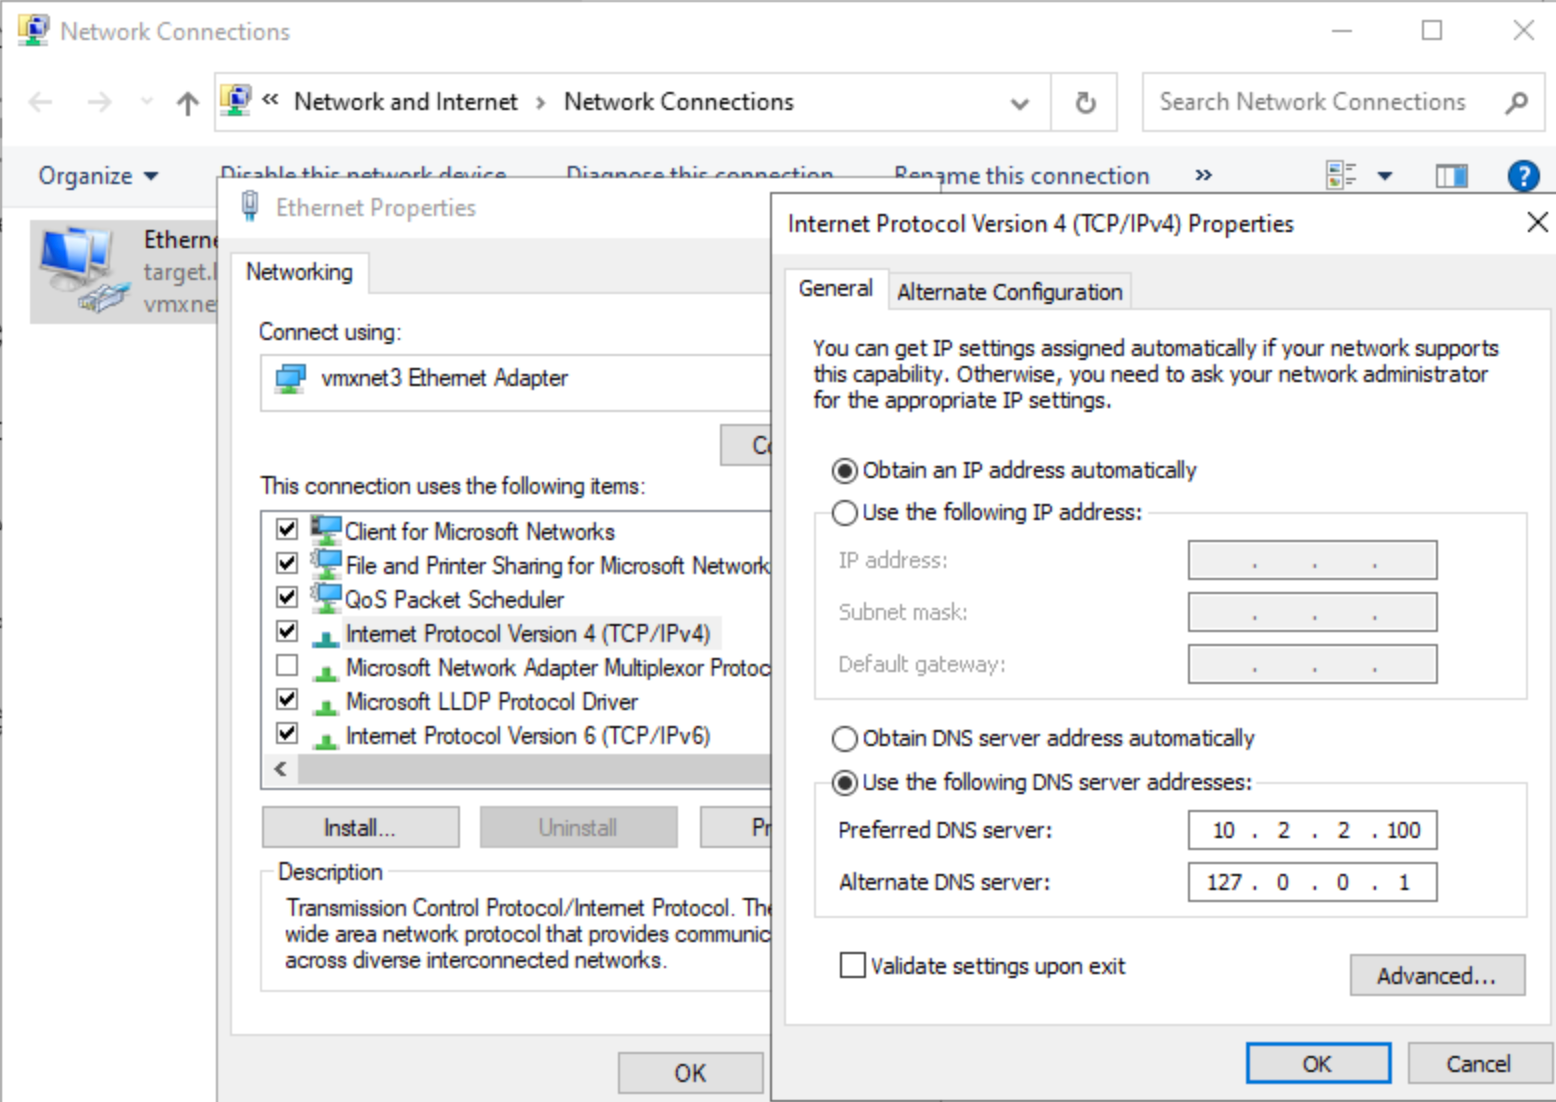The height and width of the screenshot is (1102, 1556).
Task: Click the Up navigation arrow
Action: coord(187,103)
